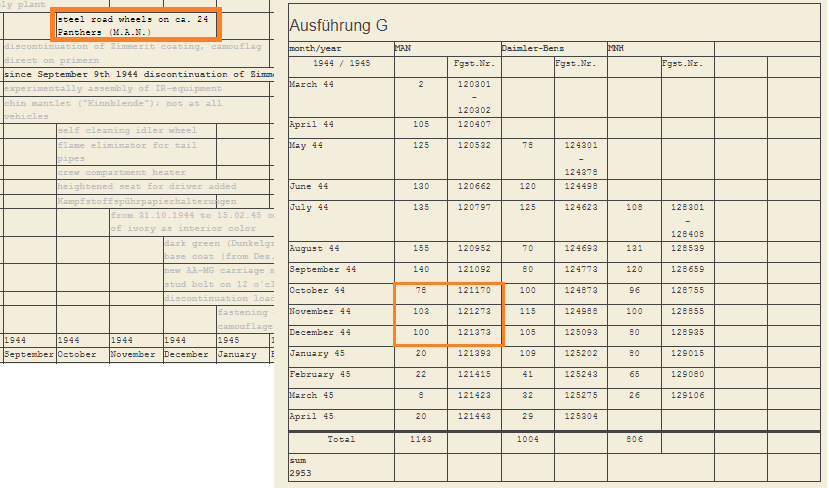The height and width of the screenshot is (488, 829).
Task: Click chassis number 120532 in May 44
Action: pos(474,145)
